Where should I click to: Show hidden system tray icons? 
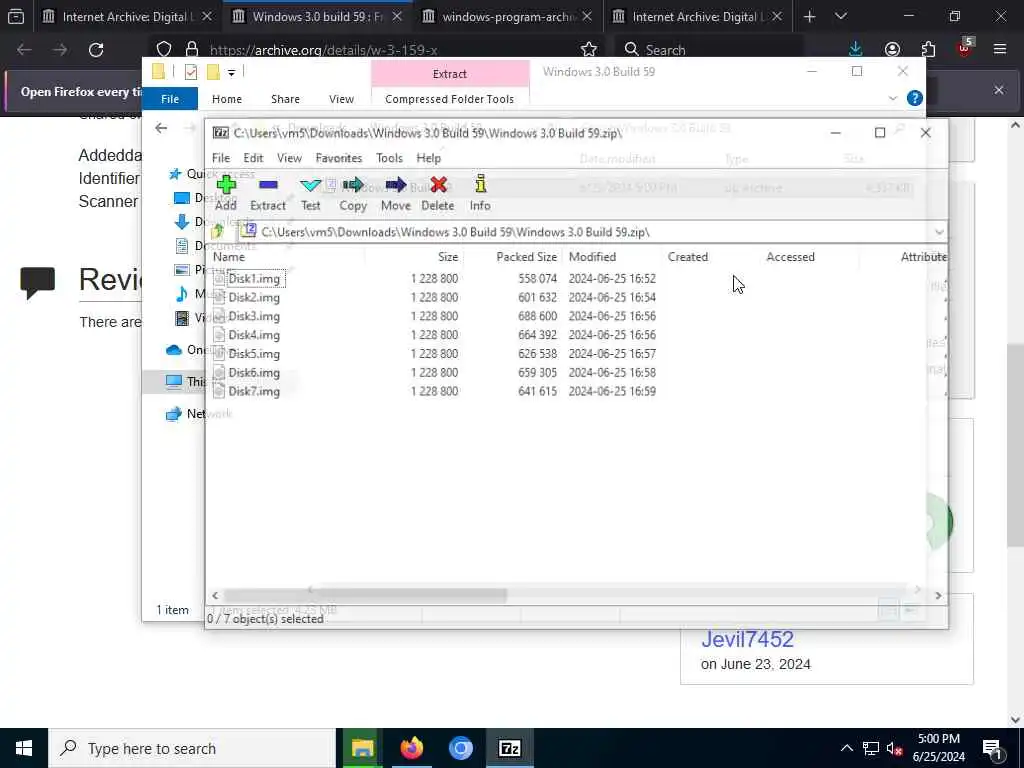(846, 748)
